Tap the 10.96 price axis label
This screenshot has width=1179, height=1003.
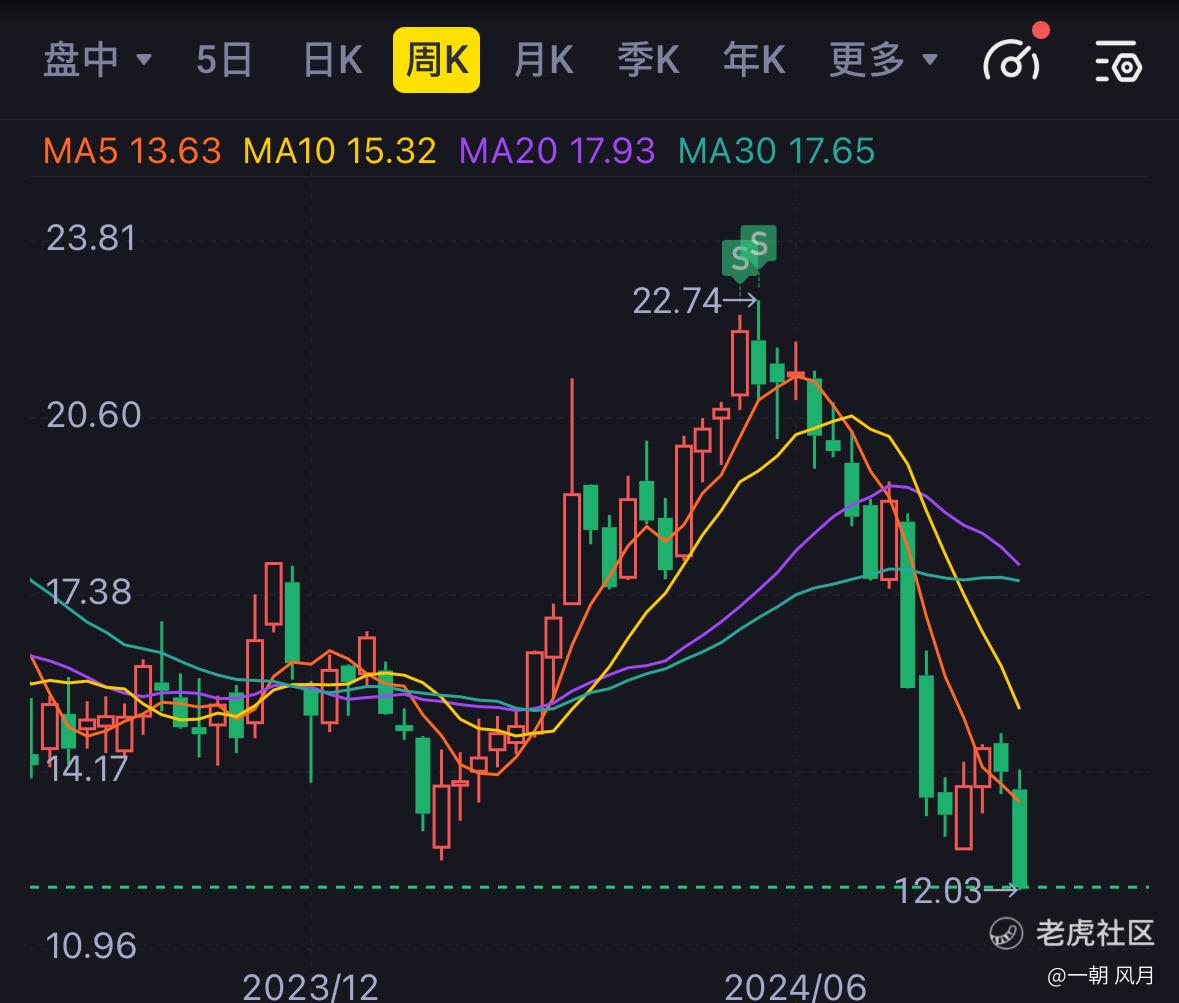(x=91, y=946)
